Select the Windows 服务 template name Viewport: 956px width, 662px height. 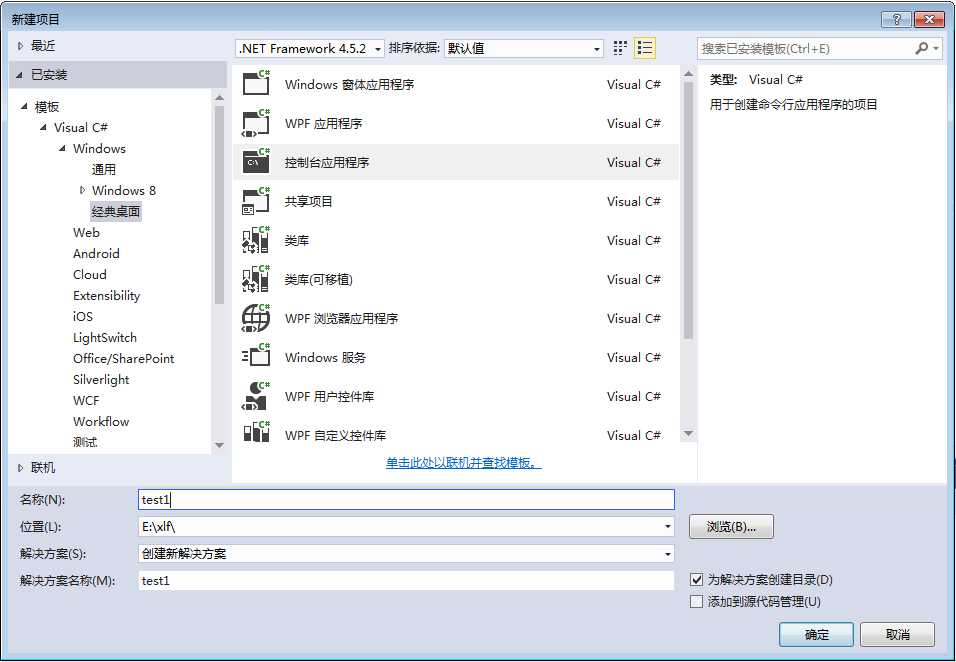pos(325,357)
